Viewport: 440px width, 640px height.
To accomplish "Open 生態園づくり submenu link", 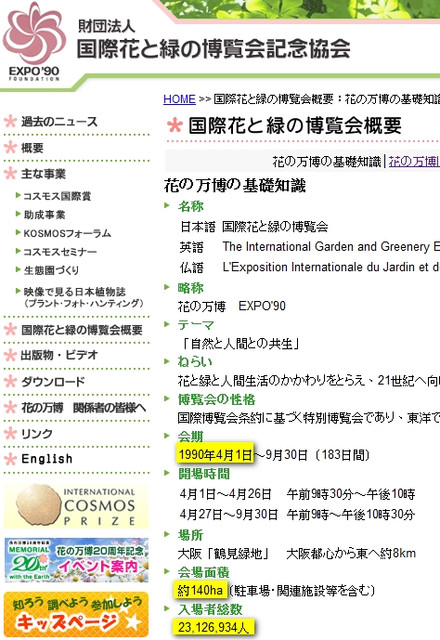I will click(51, 270).
